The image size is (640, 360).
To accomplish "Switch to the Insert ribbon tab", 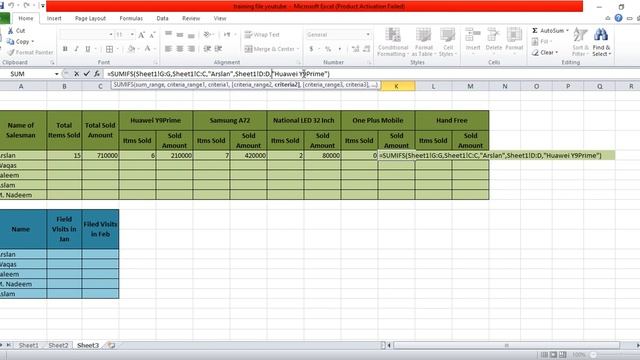I will point(54,18).
